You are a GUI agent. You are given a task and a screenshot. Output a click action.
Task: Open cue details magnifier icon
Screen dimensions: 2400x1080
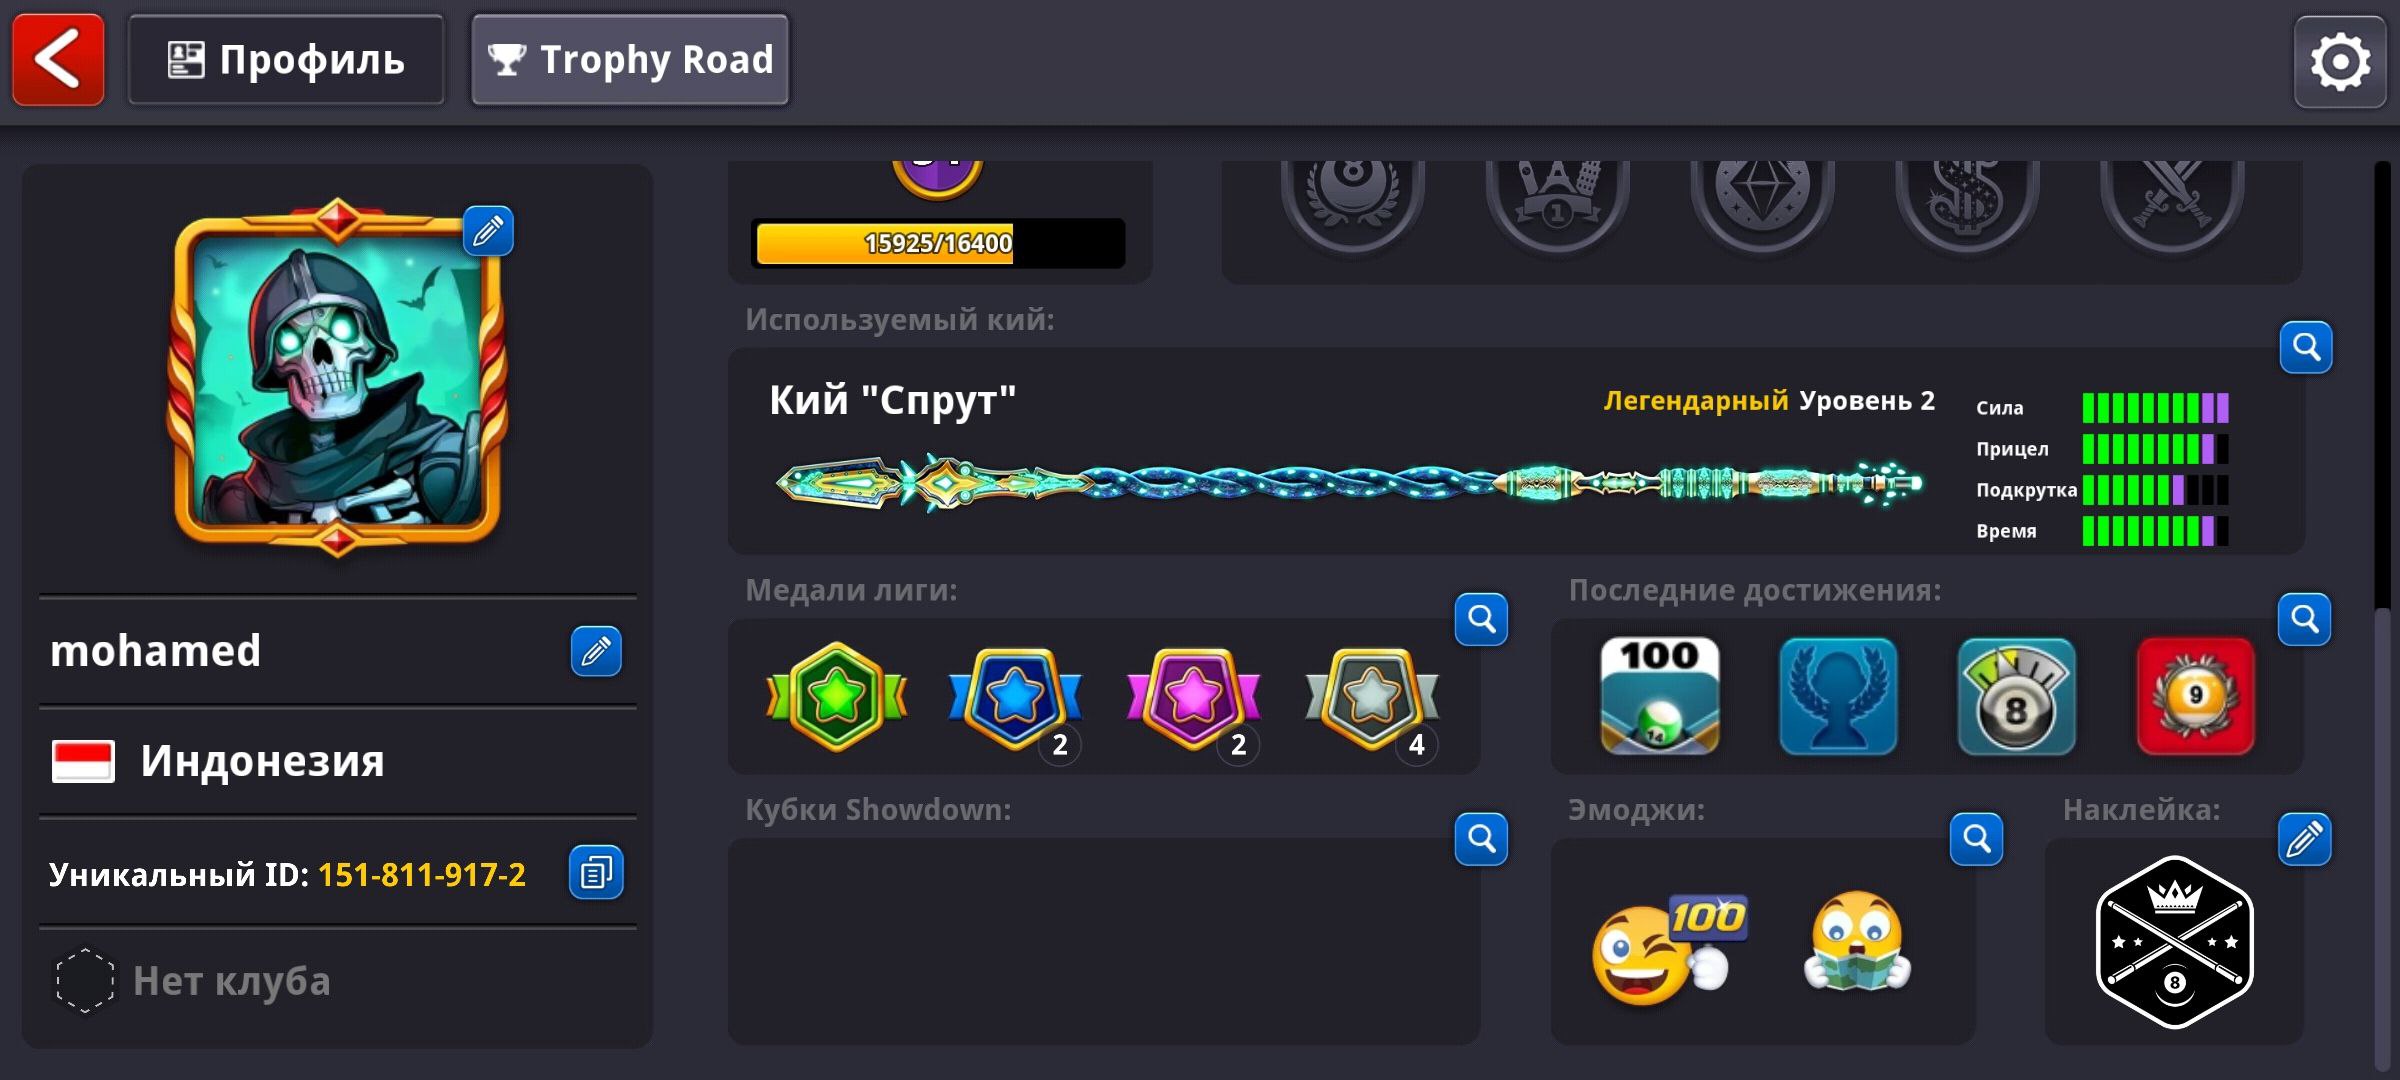coord(2306,347)
